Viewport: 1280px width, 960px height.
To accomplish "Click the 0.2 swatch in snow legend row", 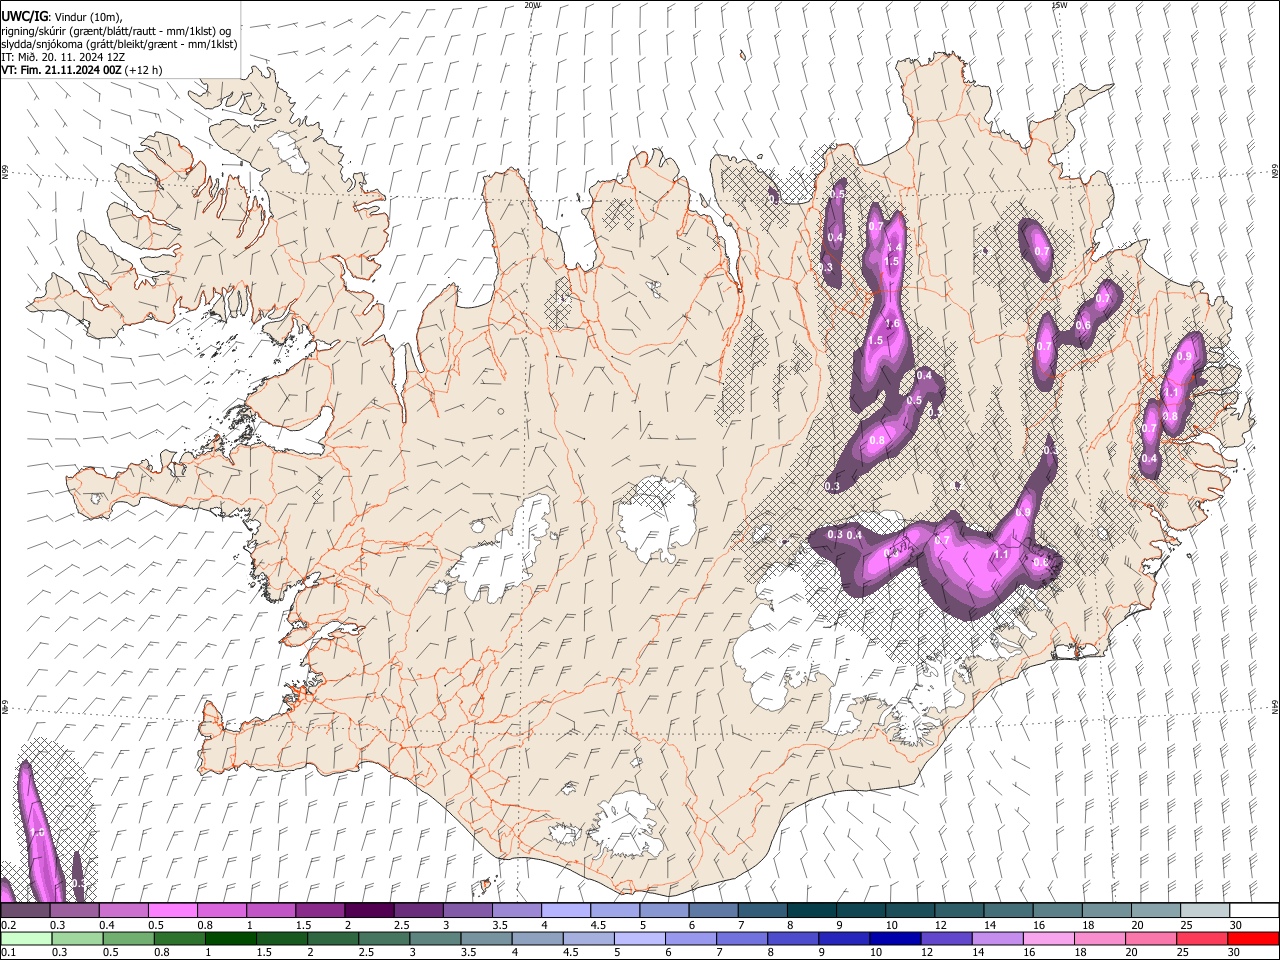I will tap(25, 911).
